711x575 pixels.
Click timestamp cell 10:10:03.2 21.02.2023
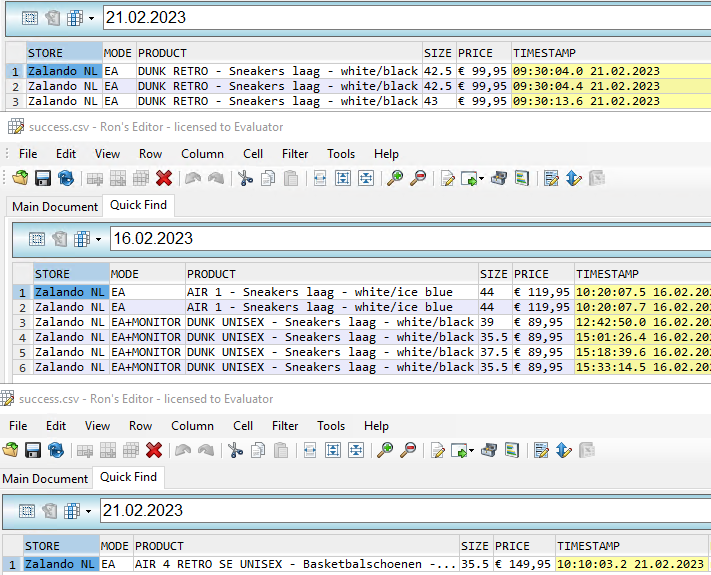pyautogui.click(x=631, y=564)
